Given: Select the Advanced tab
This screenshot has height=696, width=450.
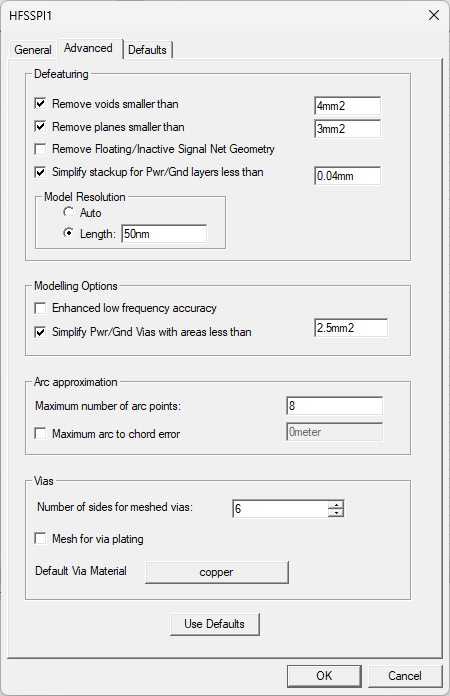Looking at the screenshot, I should (x=88, y=48).
